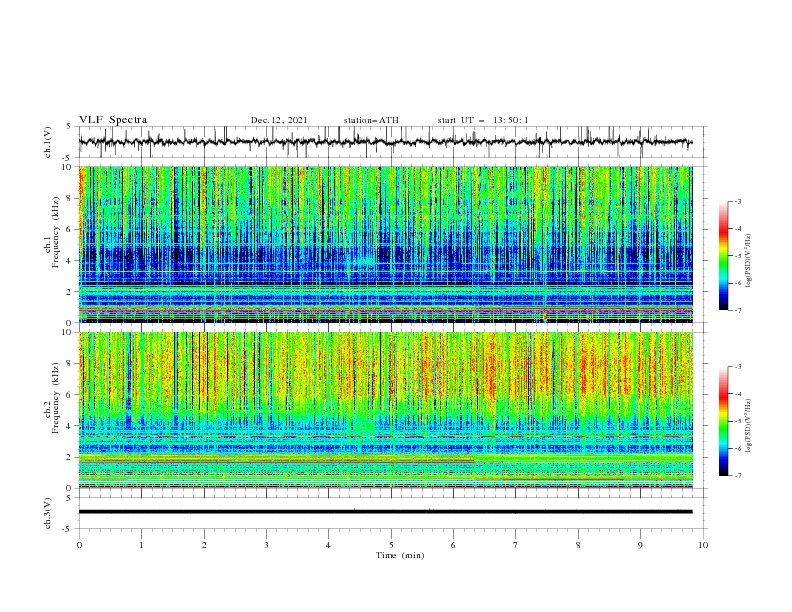Click time axis tick label '2'
The width and height of the screenshot is (792, 612).
(204, 545)
